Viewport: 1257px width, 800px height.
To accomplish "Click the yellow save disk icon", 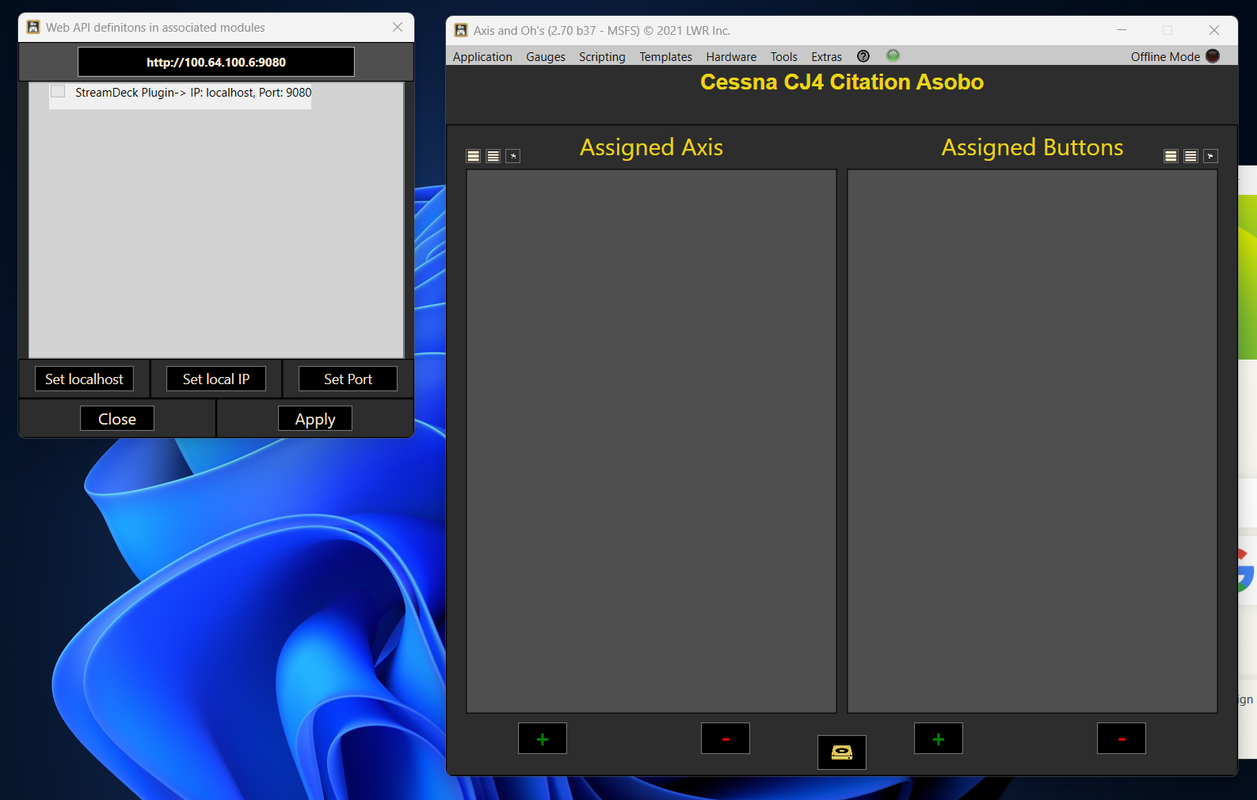I will pyautogui.click(x=842, y=752).
